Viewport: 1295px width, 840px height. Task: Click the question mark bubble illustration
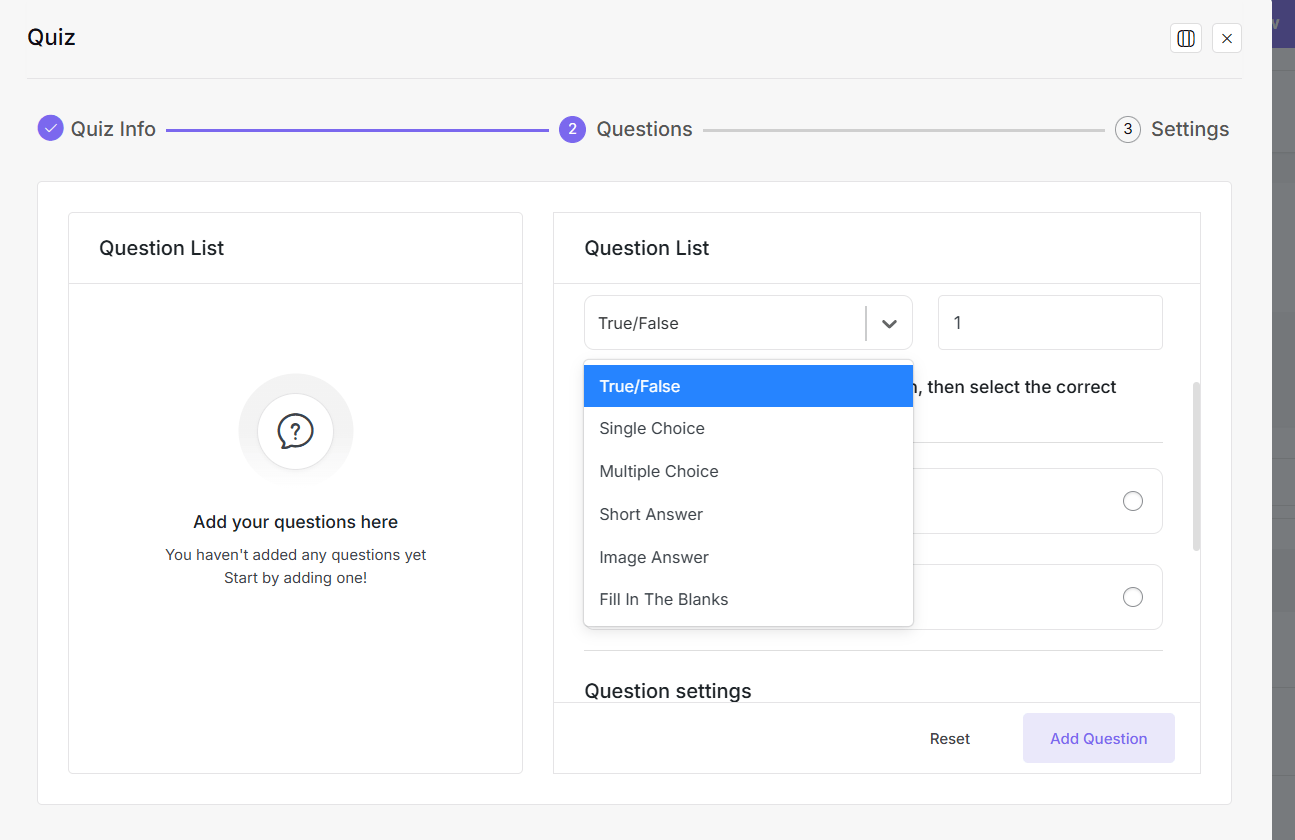point(295,430)
